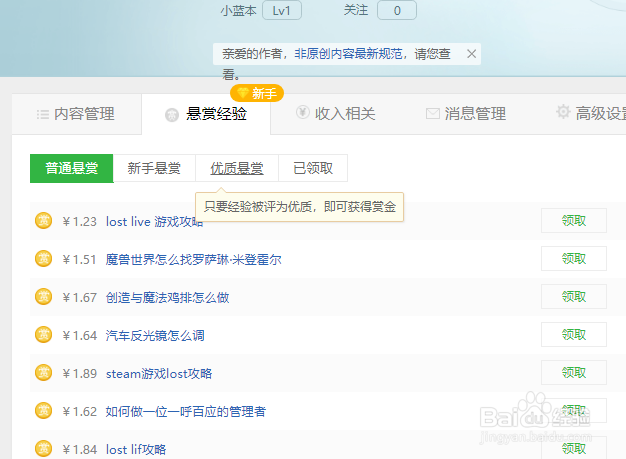Click the reward icon beside 悬赏经验
The image size is (626, 459).
click(172, 115)
